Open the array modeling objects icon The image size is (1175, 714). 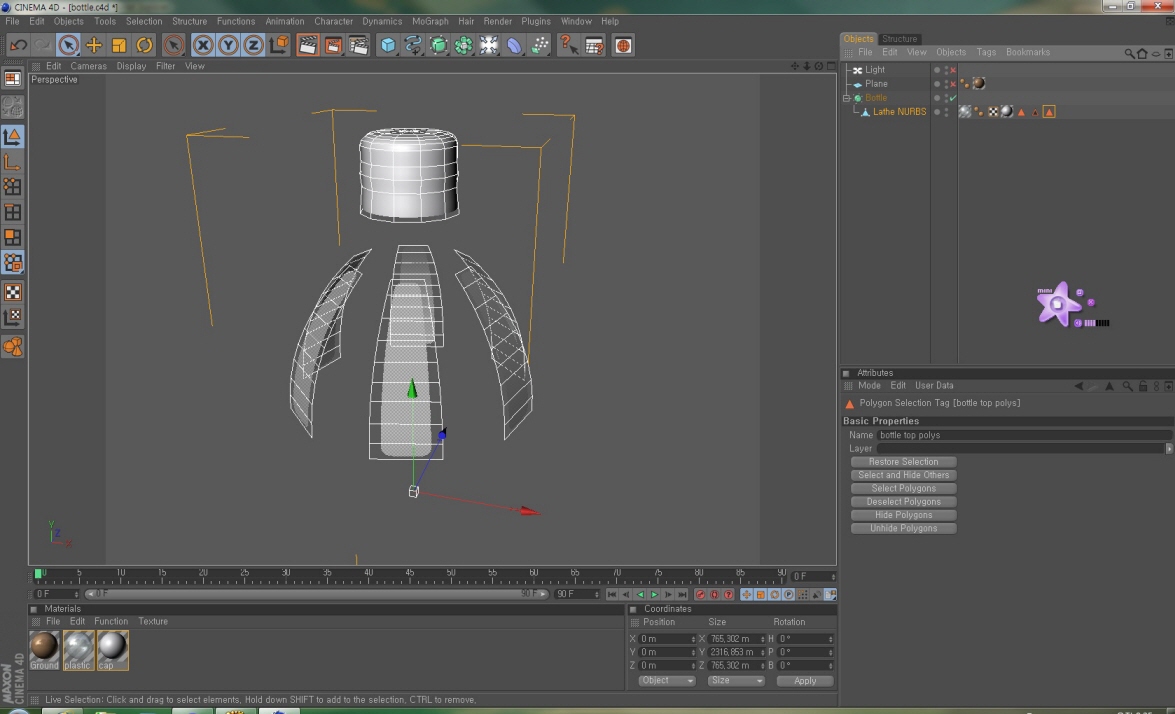[464, 46]
